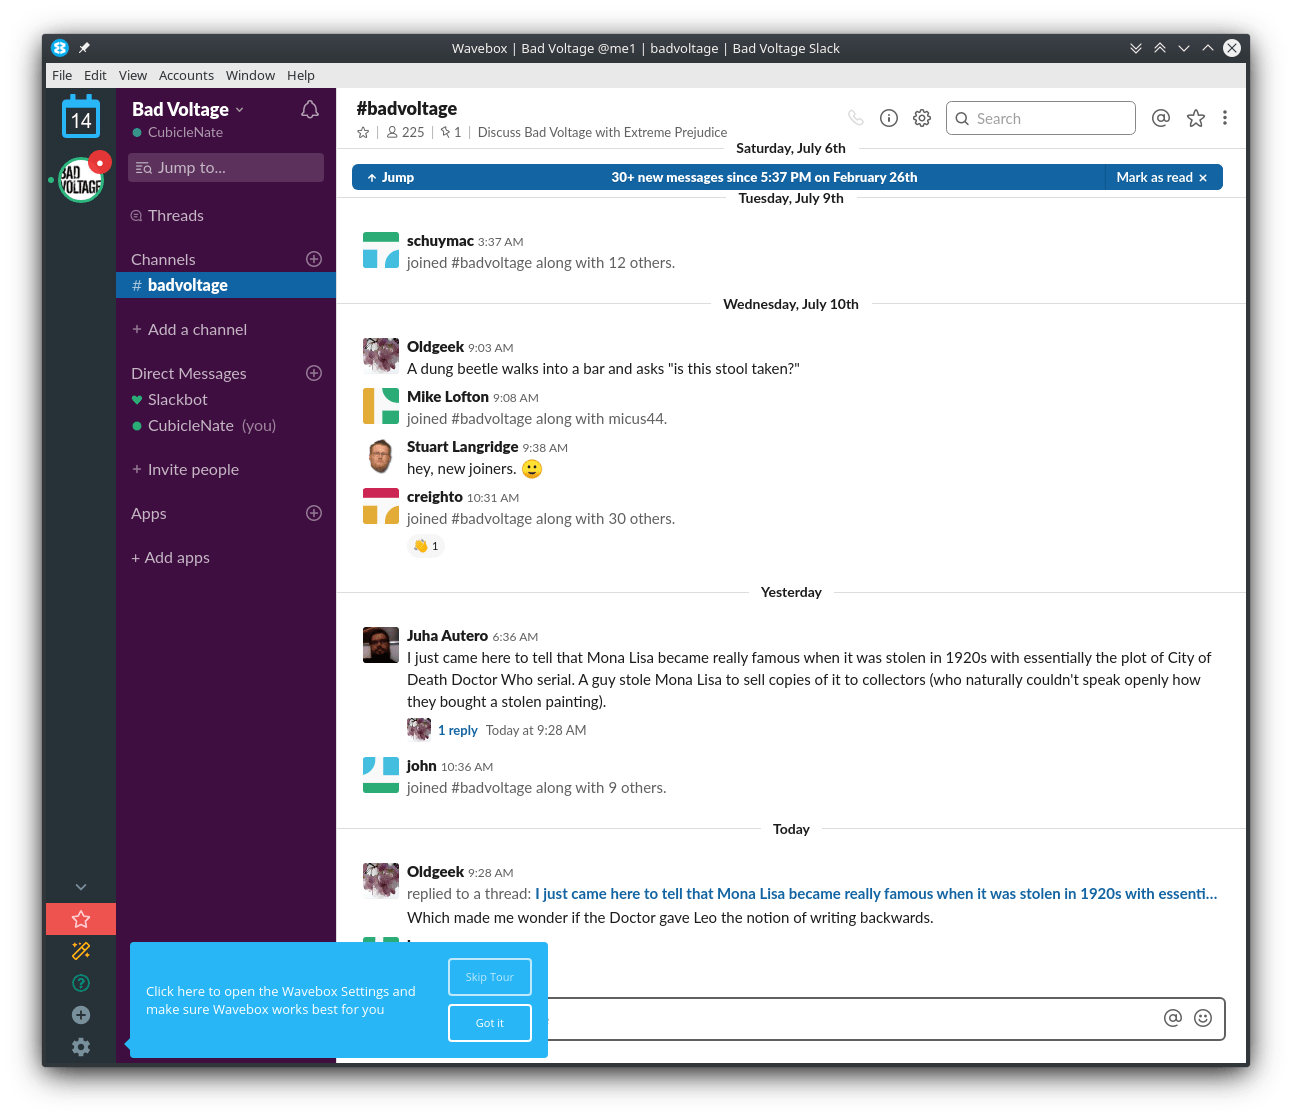
Task: Click the Wavebox app icon in the title bar
Action: click(x=60, y=48)
